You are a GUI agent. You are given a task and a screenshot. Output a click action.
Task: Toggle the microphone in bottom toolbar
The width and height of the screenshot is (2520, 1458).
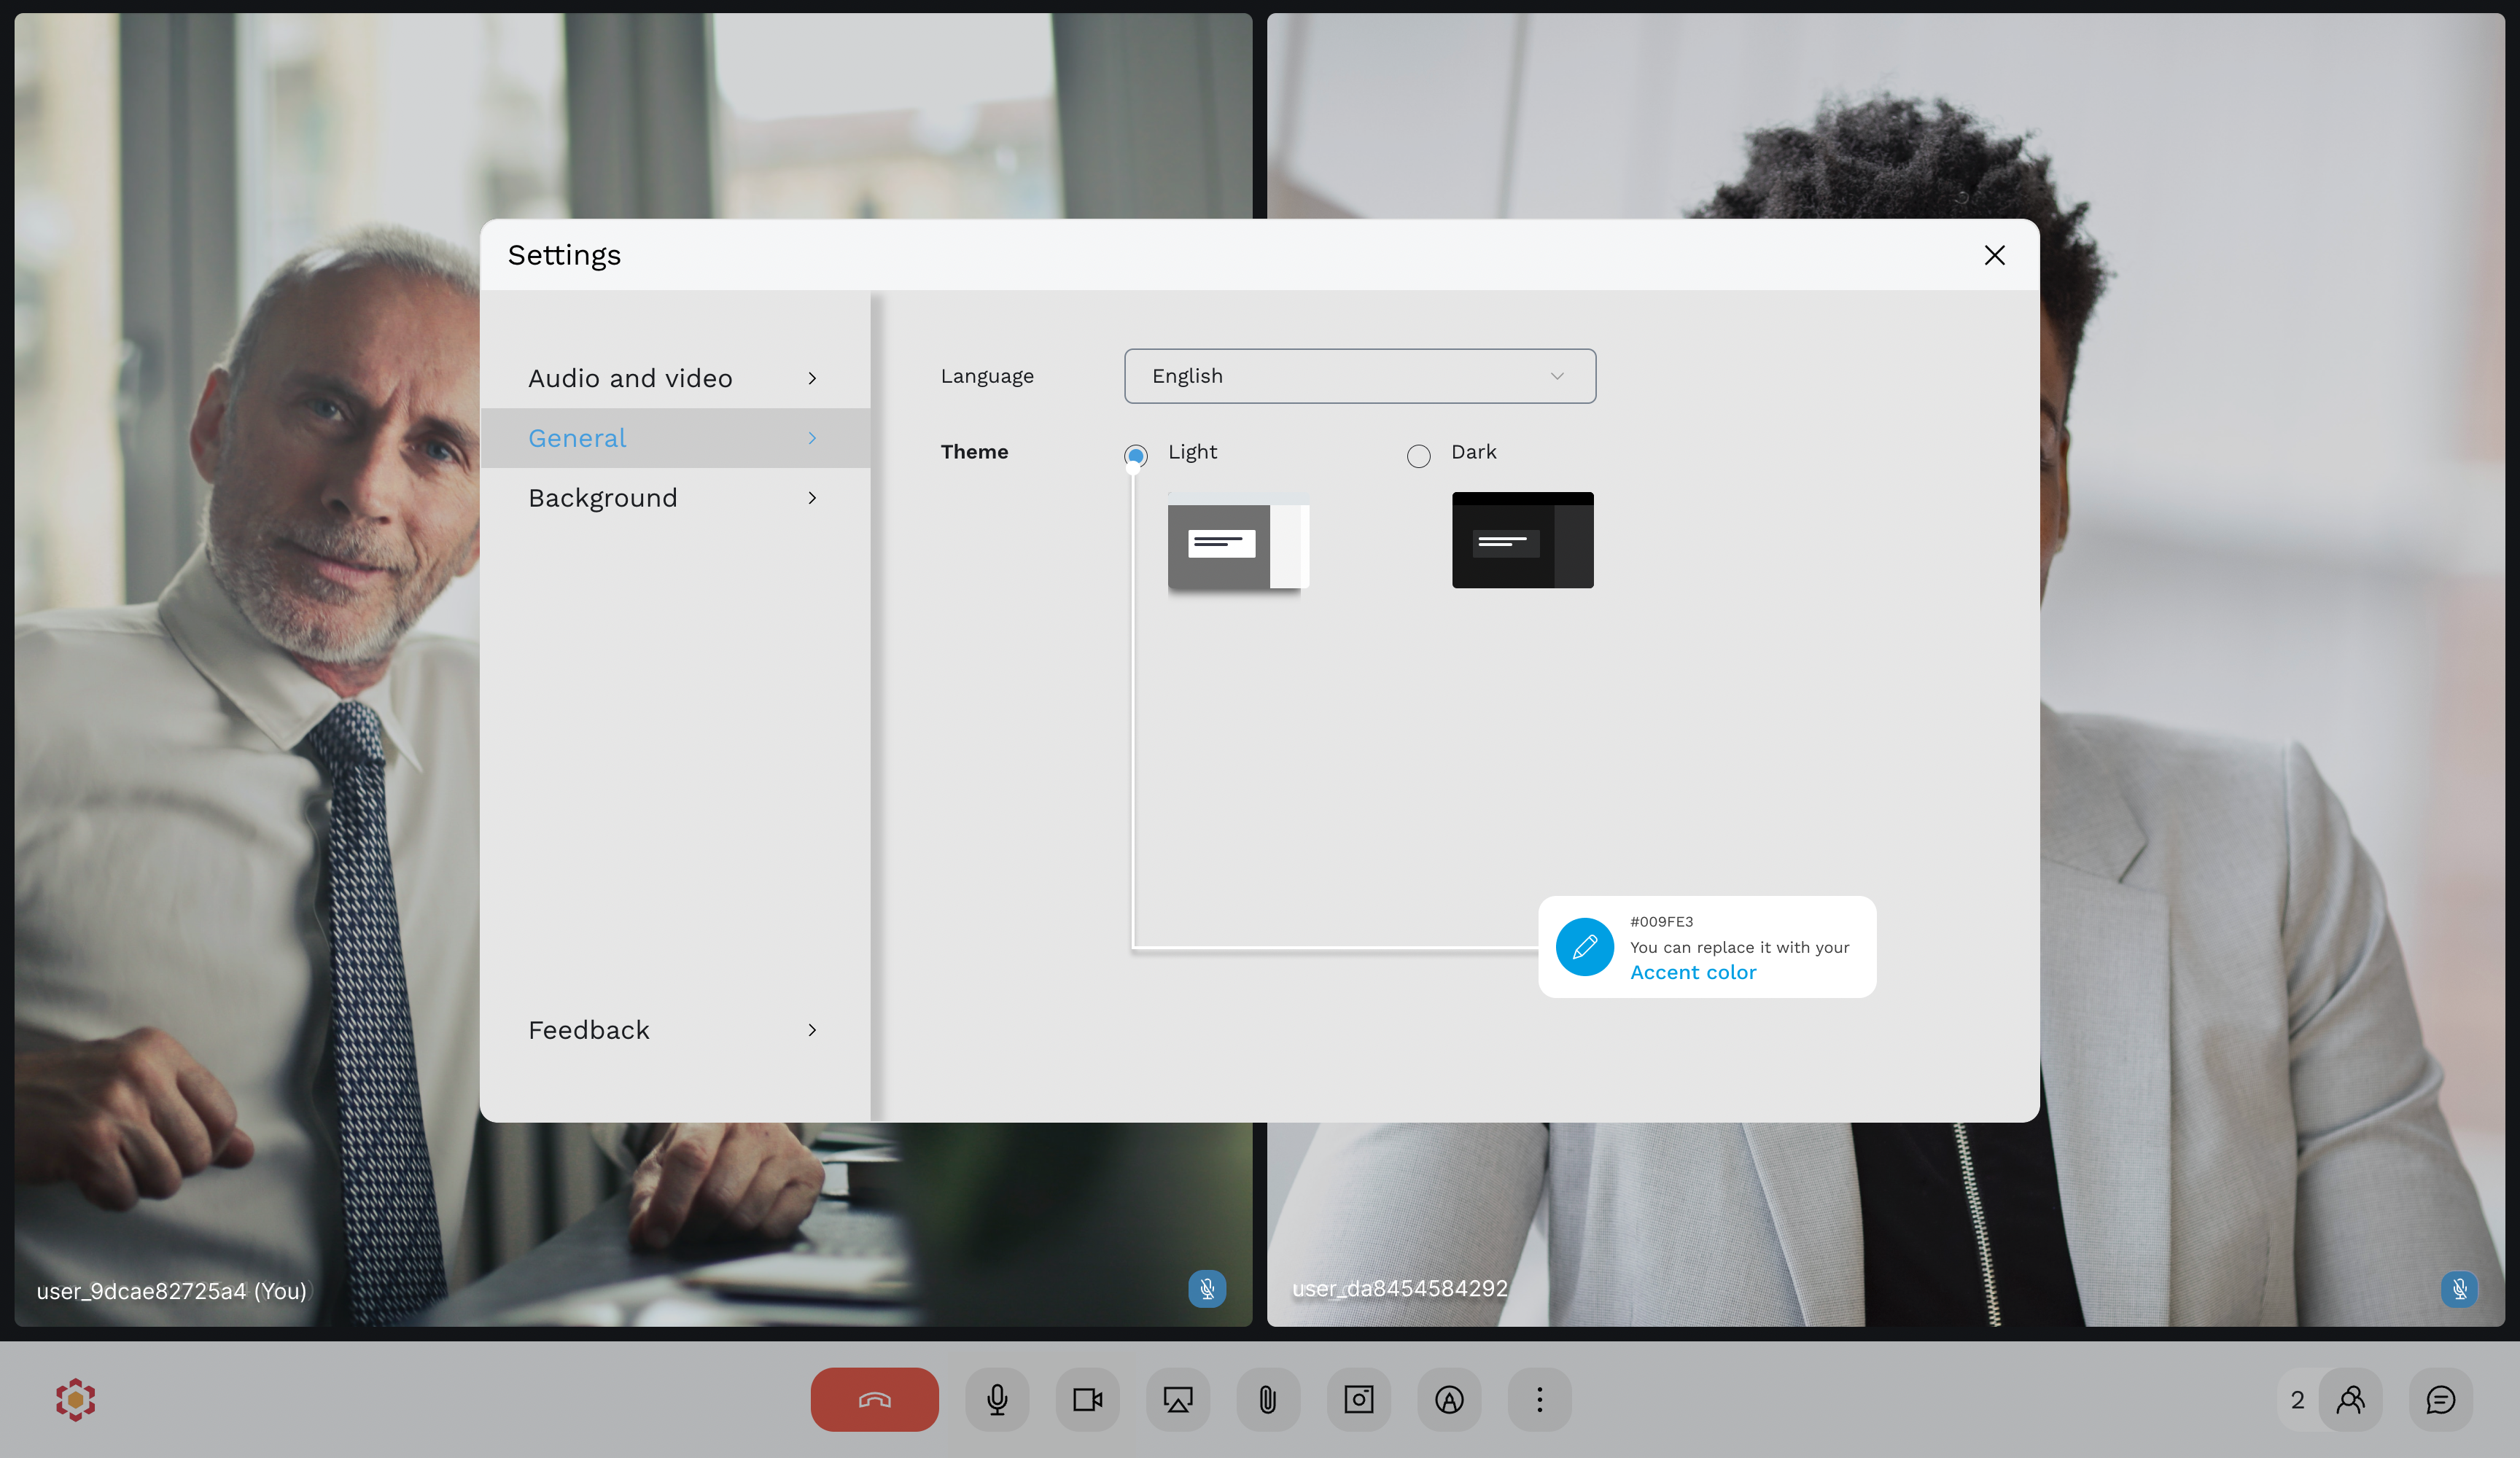997,1399
